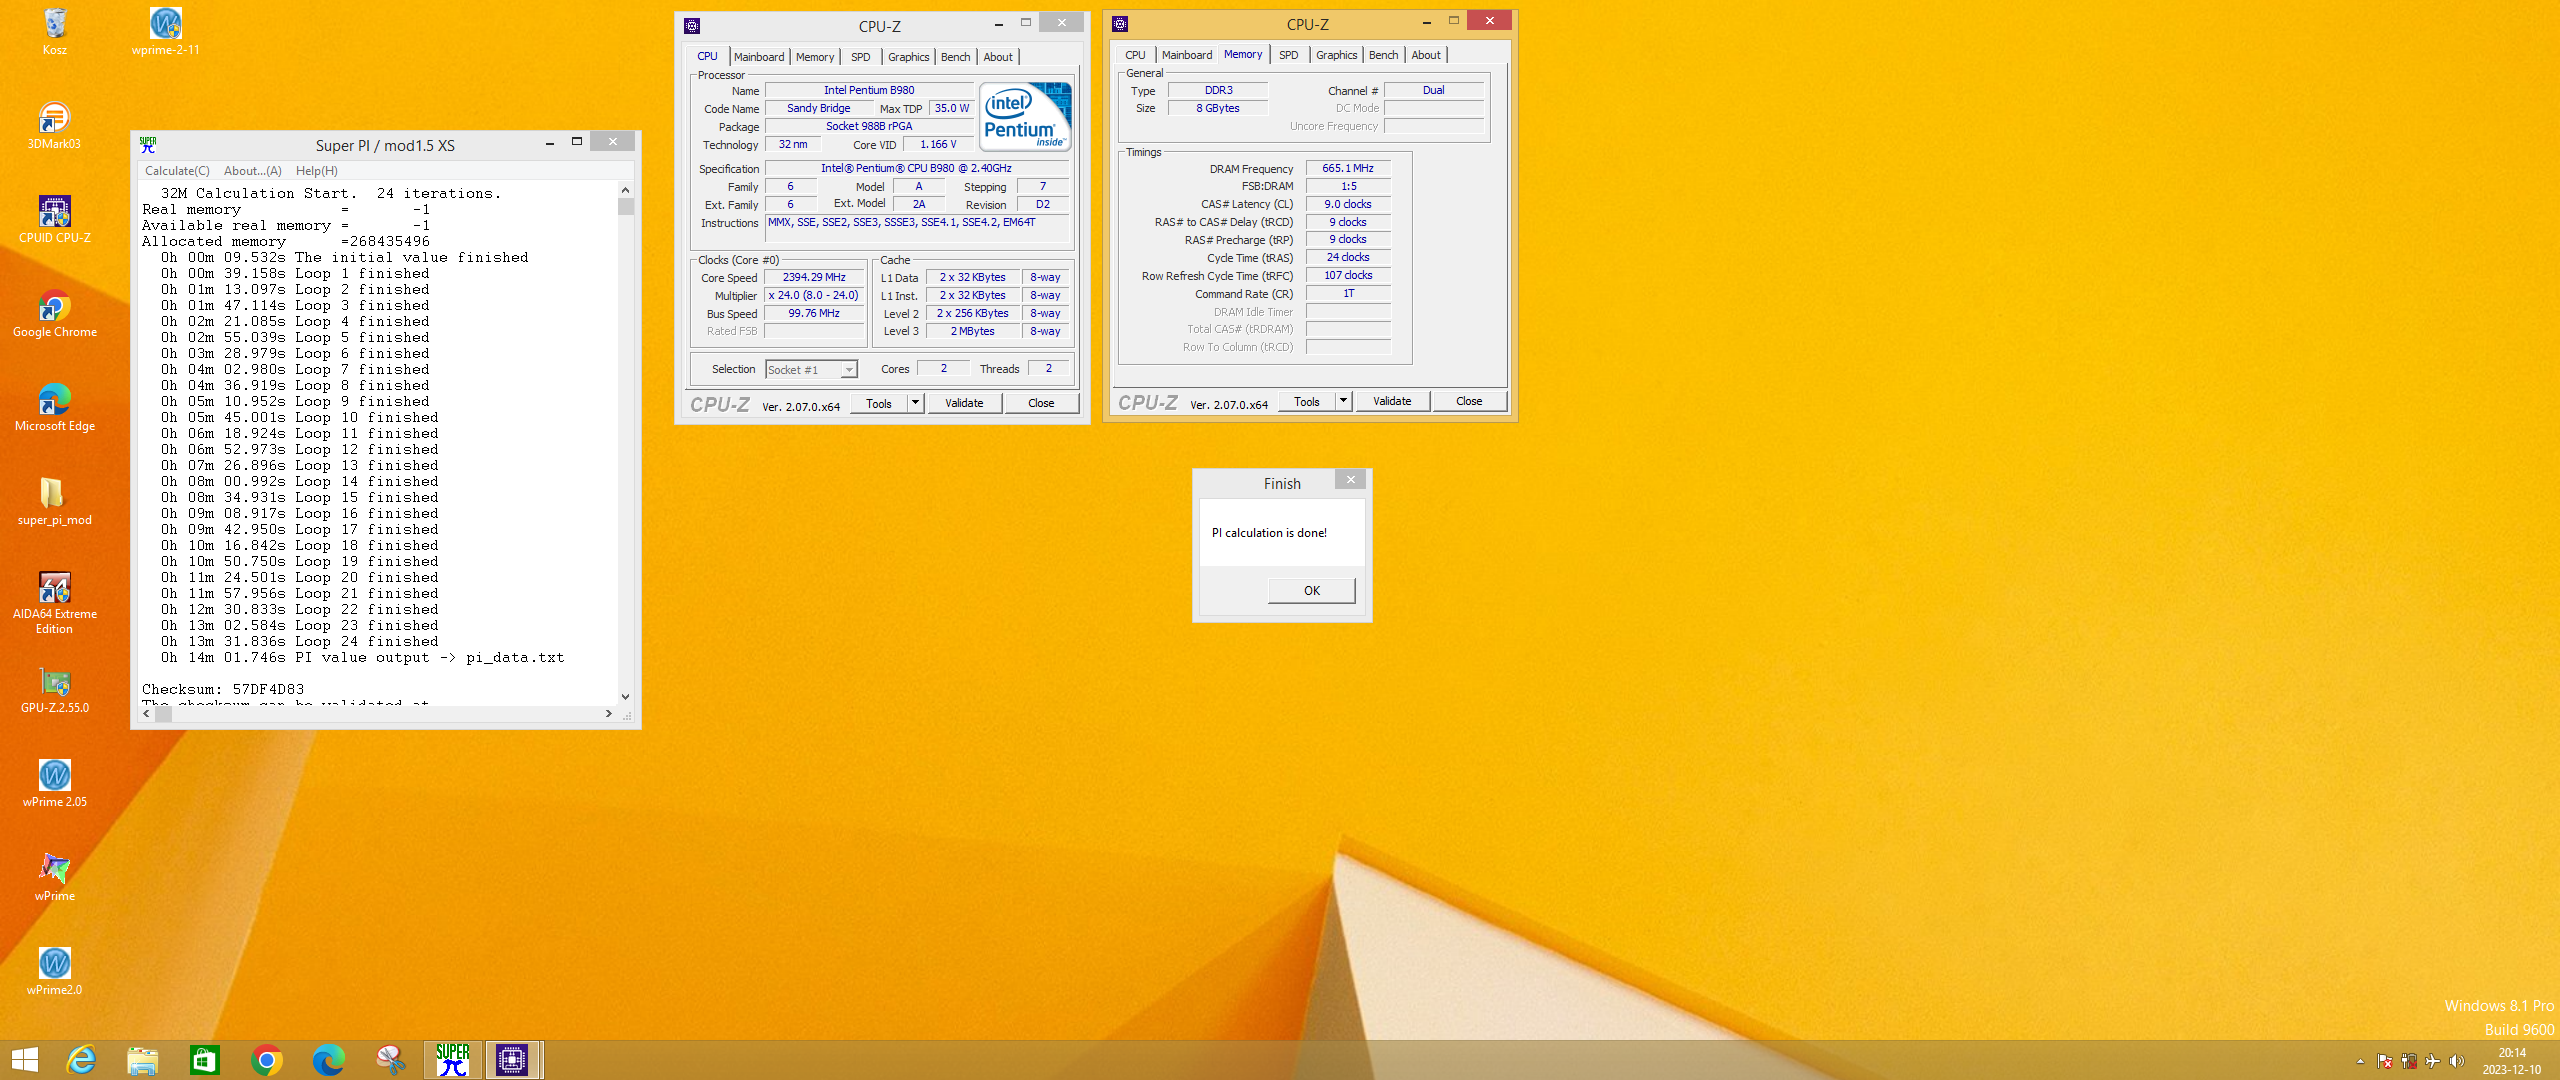Switch to About tab in right CPU-Z window
This screenshot has width=2560, height=1080.
1426,55
